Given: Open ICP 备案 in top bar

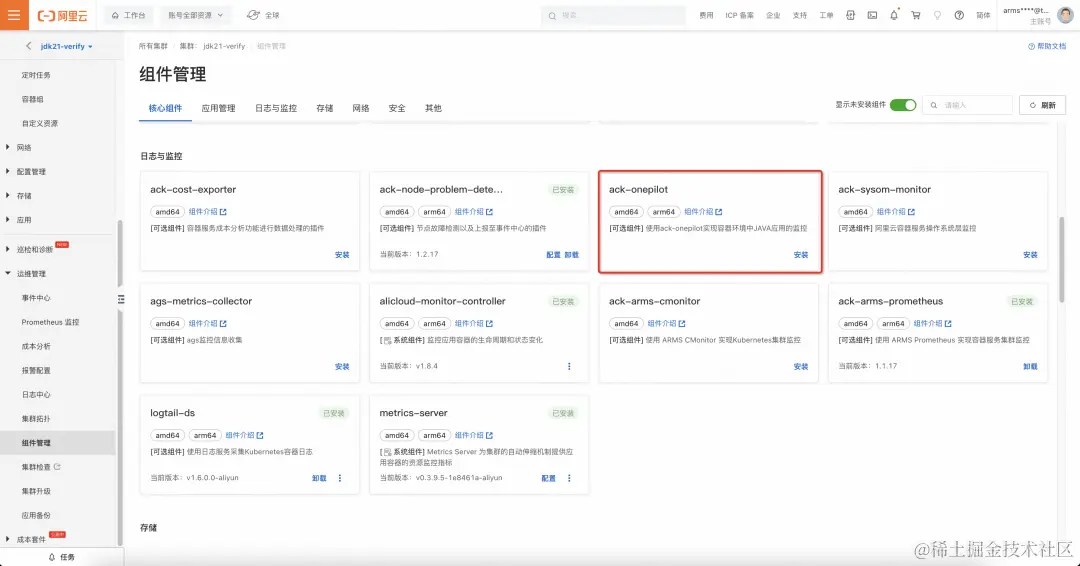Looking at the screenshot, I should click(739, 15).
